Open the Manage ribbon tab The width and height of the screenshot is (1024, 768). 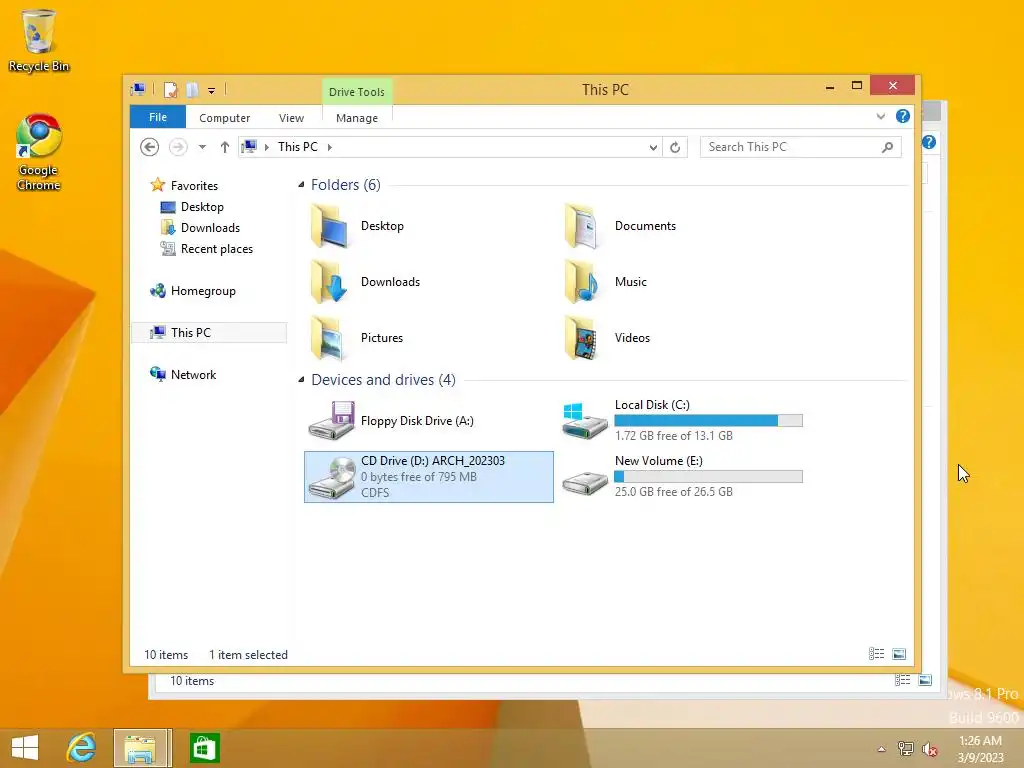(x=357, y=118)
